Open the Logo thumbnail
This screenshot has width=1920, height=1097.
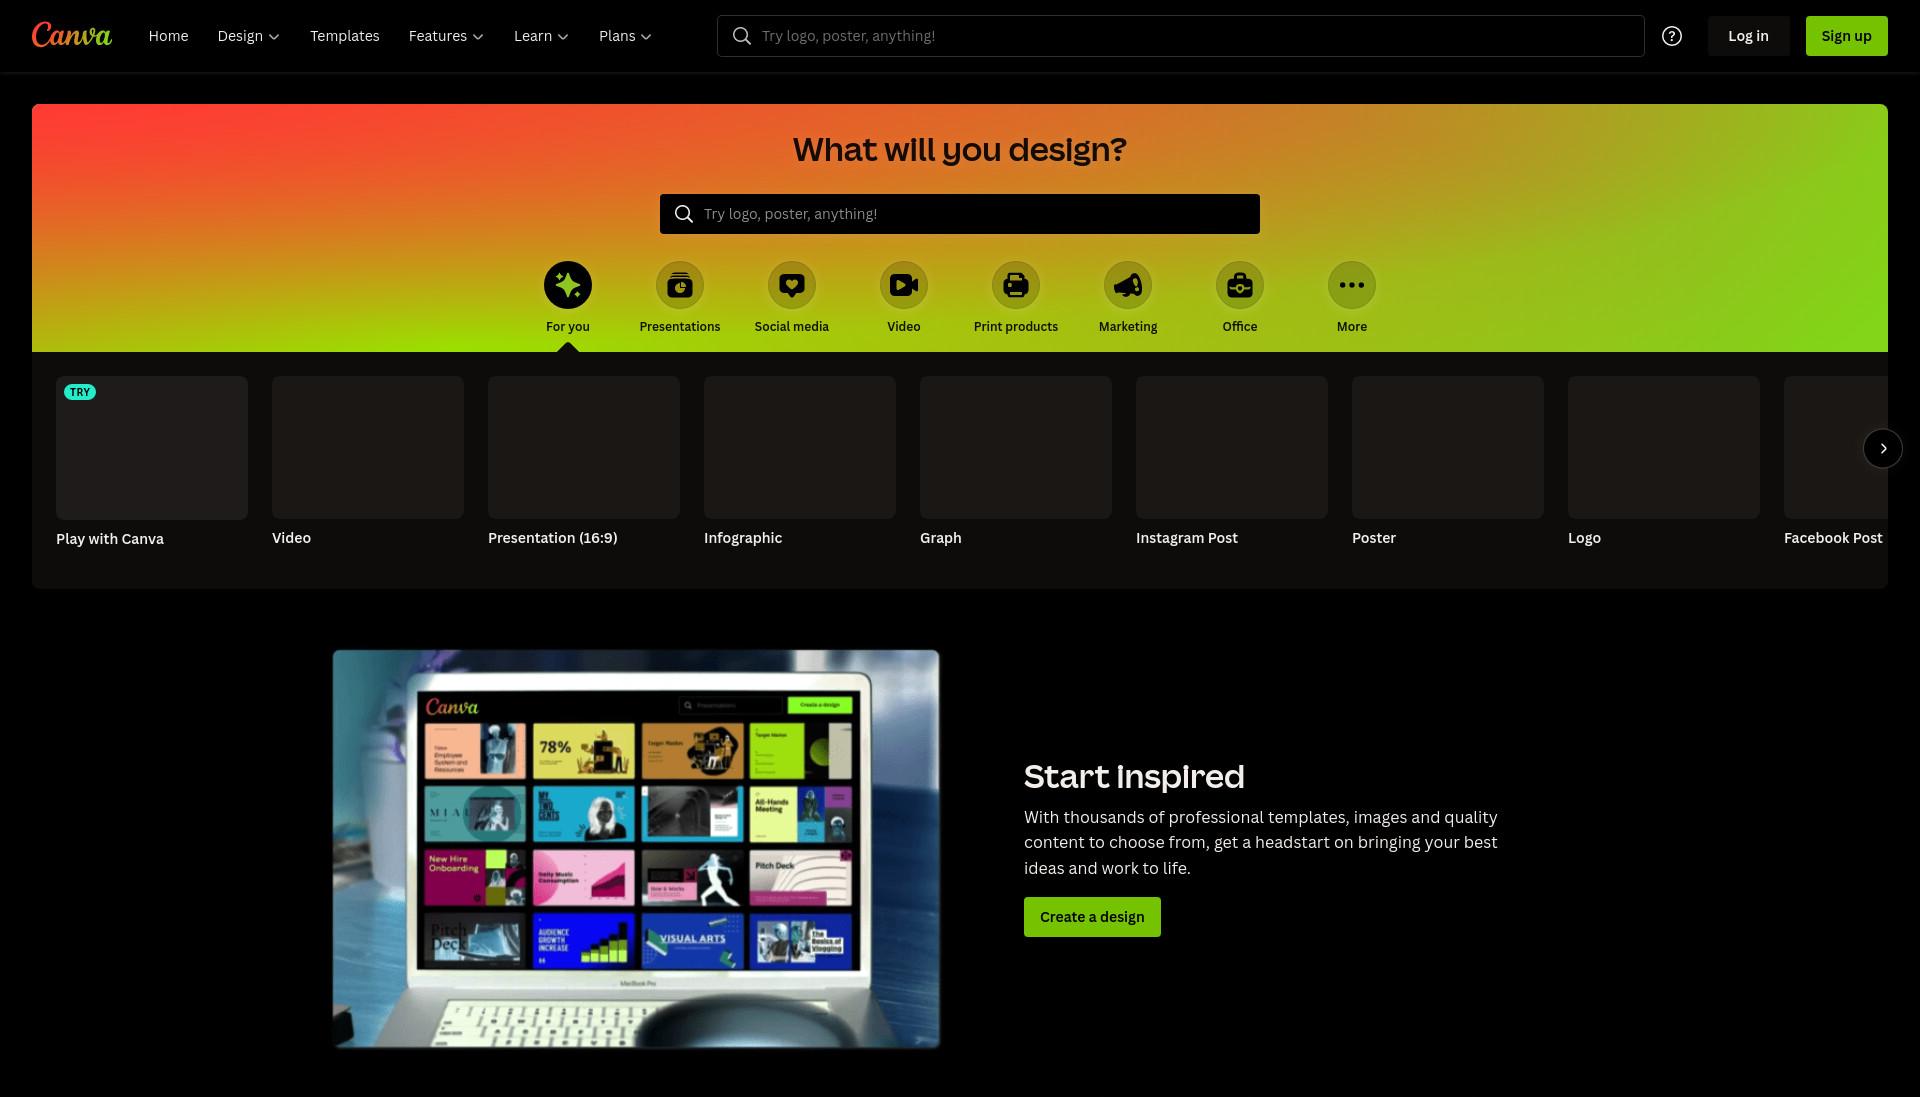coord(1664,447)
